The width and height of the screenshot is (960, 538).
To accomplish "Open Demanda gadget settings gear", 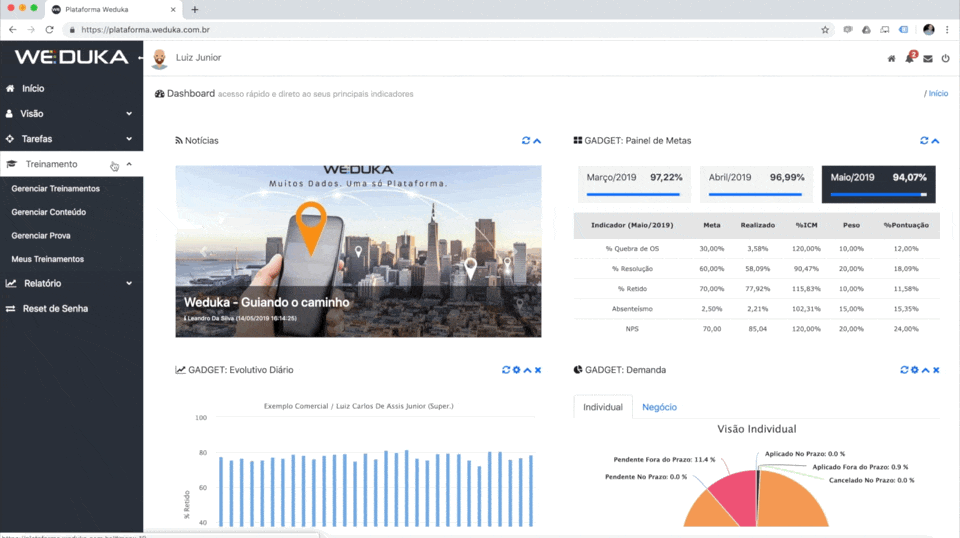I will point(915,370).
